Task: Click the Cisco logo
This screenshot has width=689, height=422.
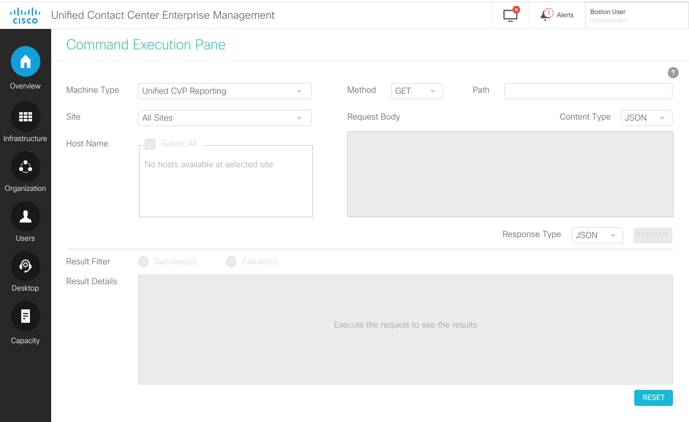Action: click(25, 15)
